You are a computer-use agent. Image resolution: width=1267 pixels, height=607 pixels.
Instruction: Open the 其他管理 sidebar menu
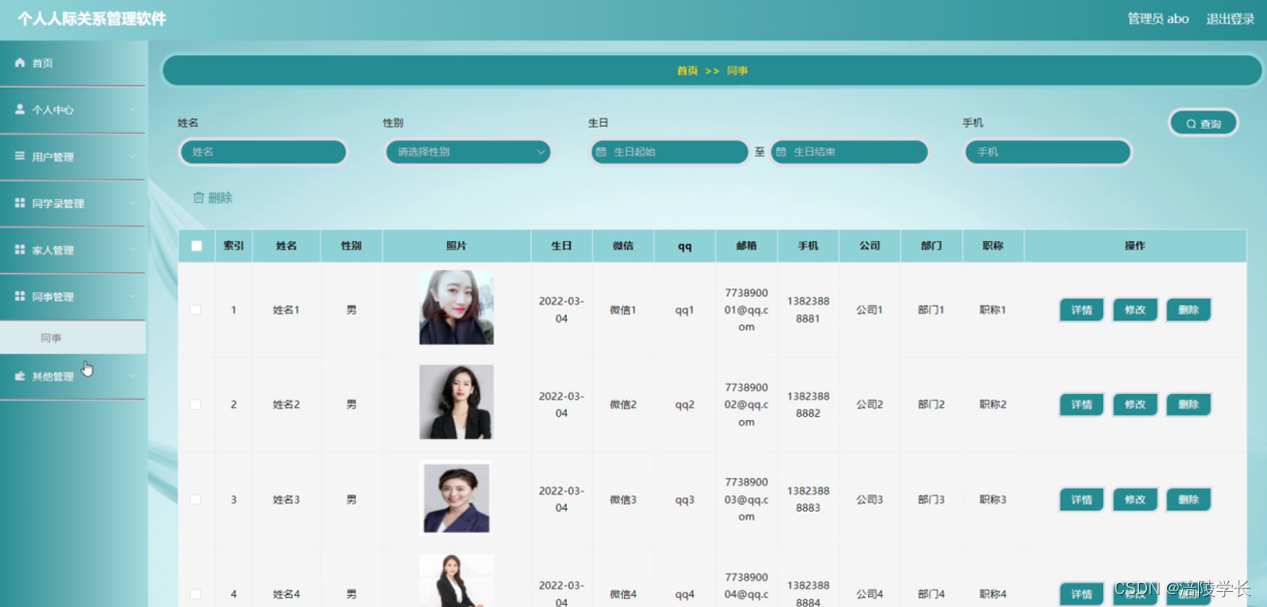pos(73,377)
